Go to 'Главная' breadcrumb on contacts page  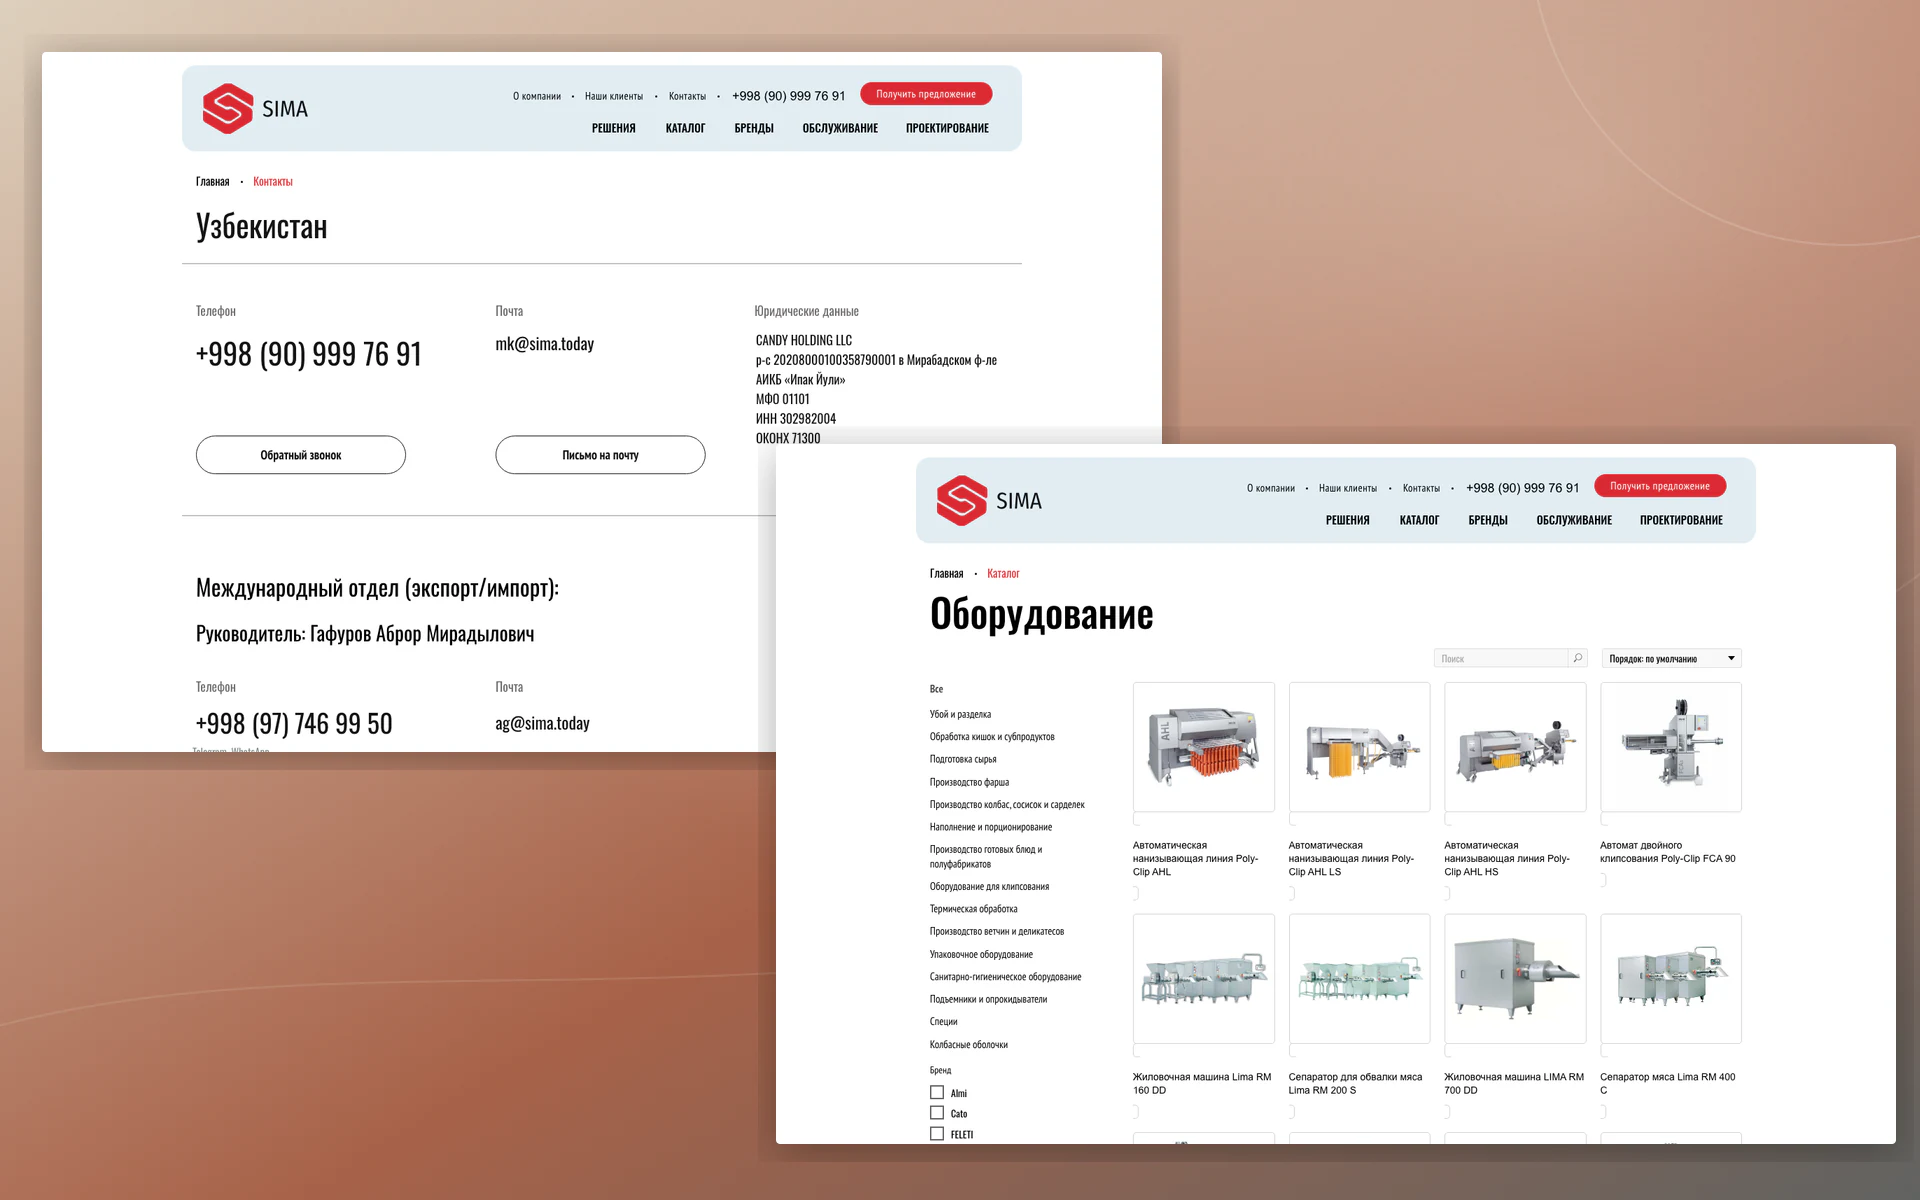tap(213, 181)
